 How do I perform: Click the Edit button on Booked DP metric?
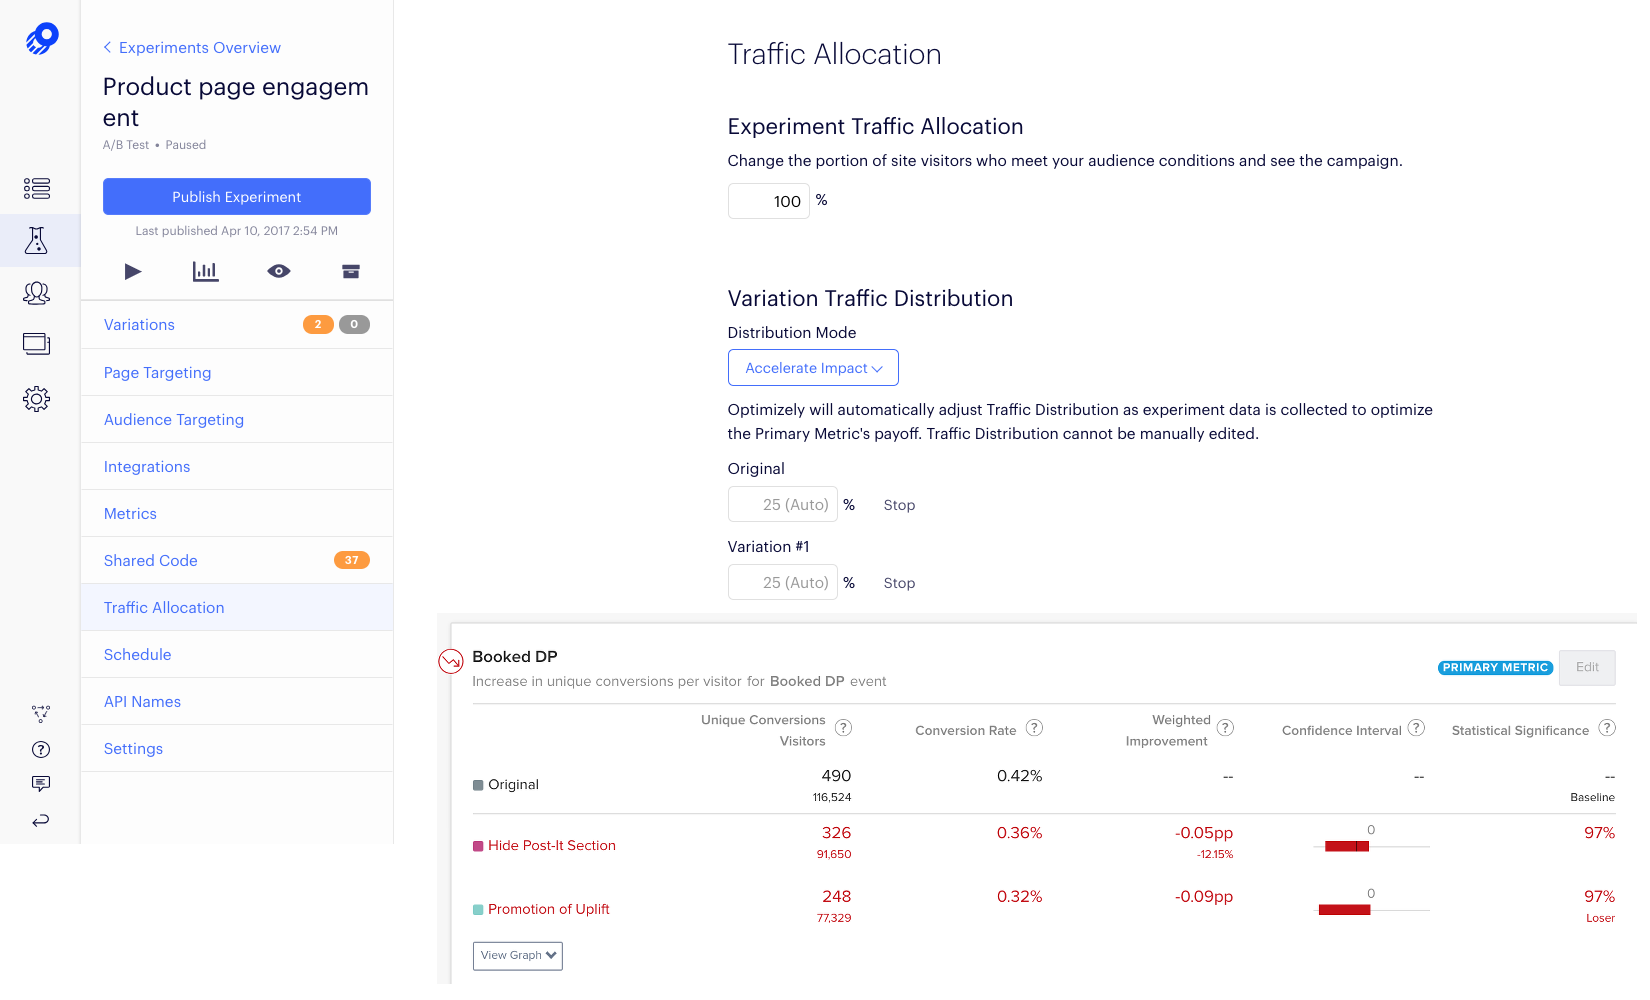[x=1587, y=667]
